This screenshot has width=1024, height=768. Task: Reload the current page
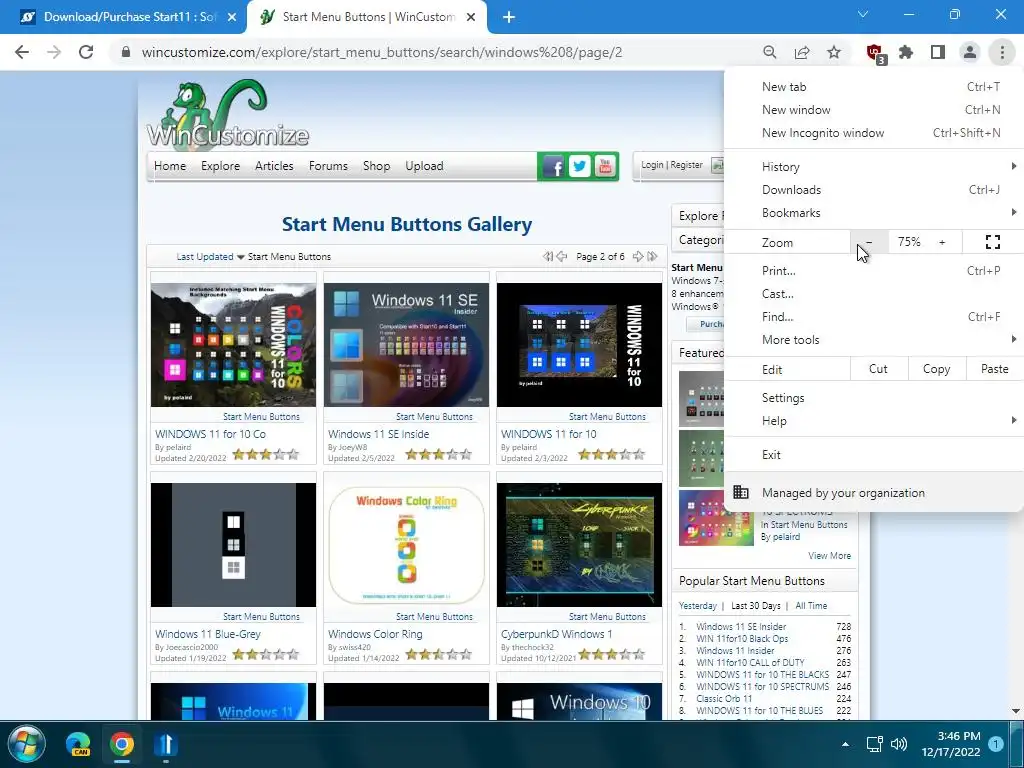click(x=86, y=52)
